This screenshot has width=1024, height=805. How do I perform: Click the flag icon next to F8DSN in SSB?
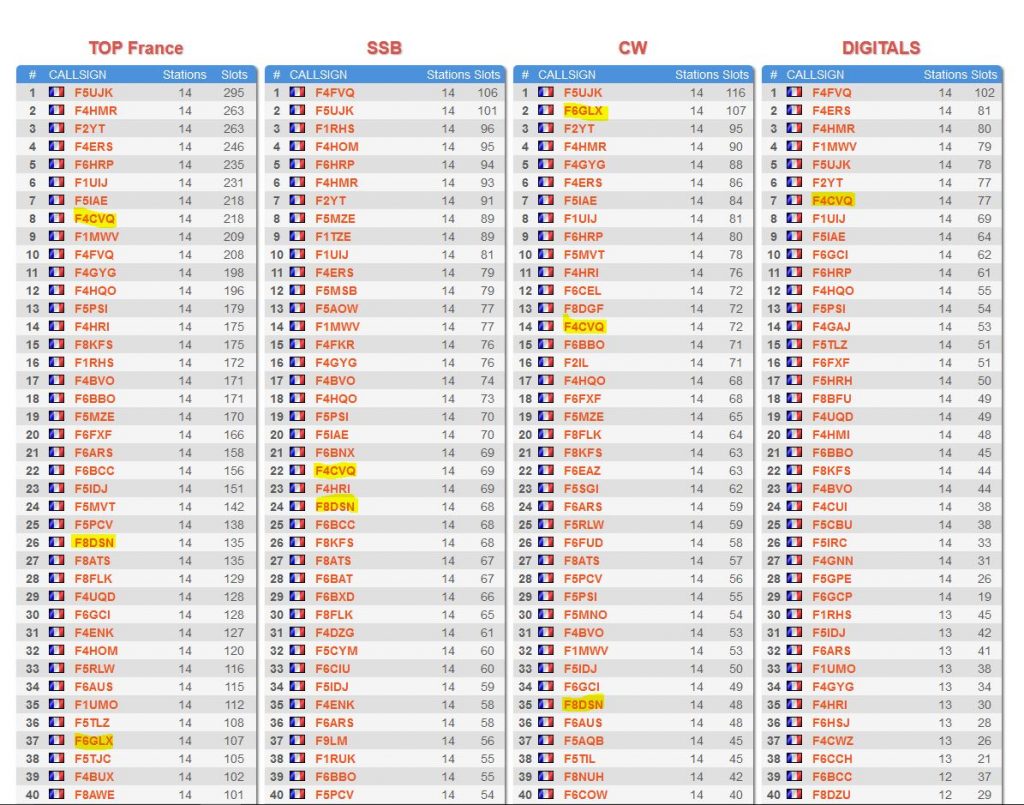(x=297, y=506)
